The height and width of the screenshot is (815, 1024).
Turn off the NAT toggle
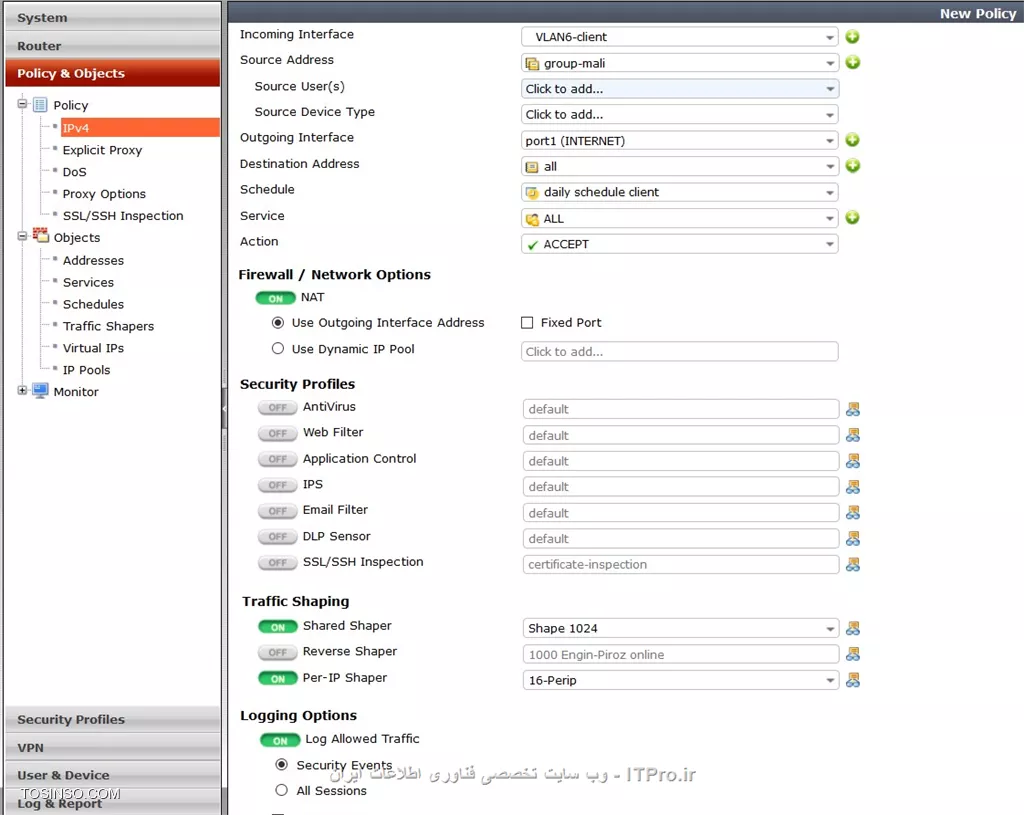tap(276, 298)
